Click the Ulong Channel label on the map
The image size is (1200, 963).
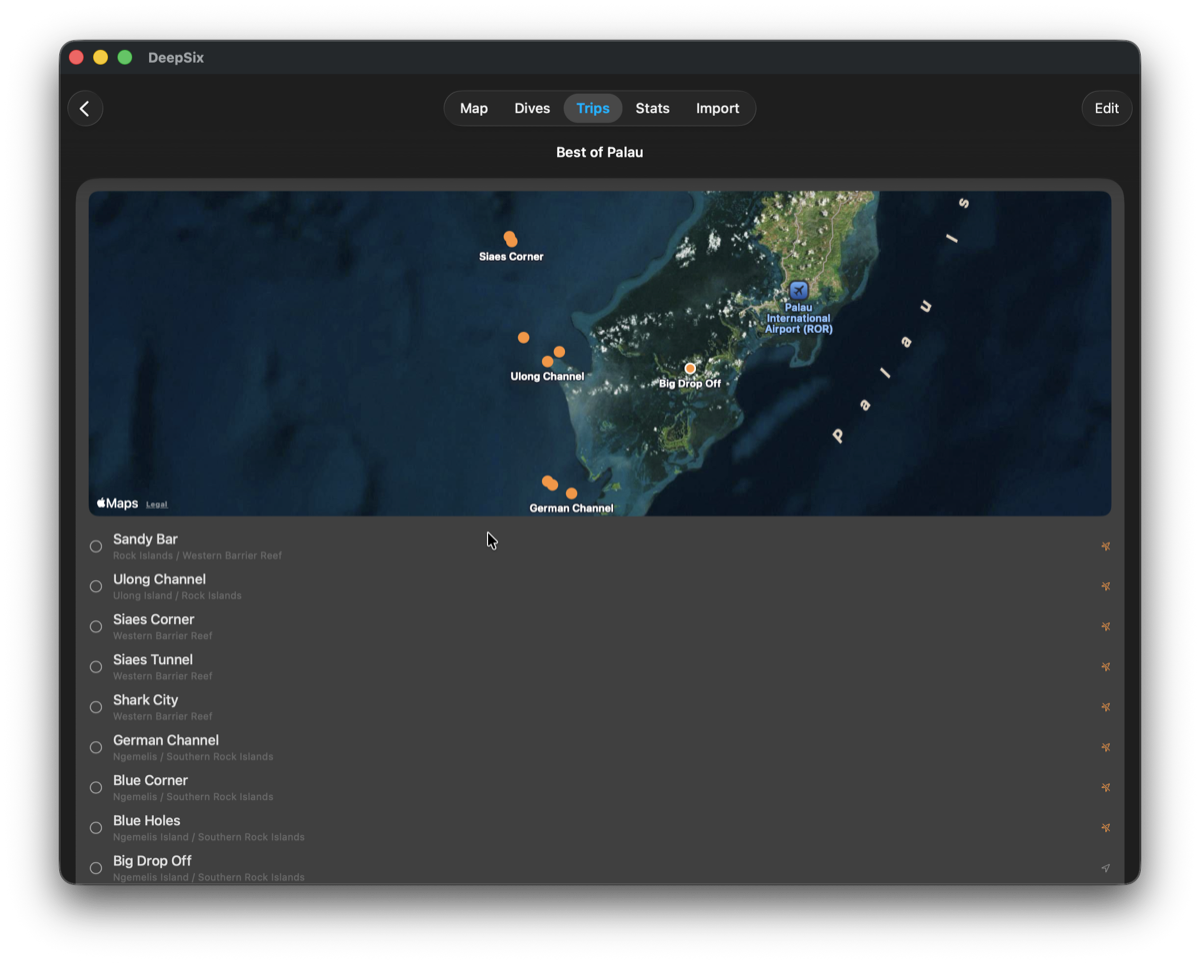[x=547, y=377]
